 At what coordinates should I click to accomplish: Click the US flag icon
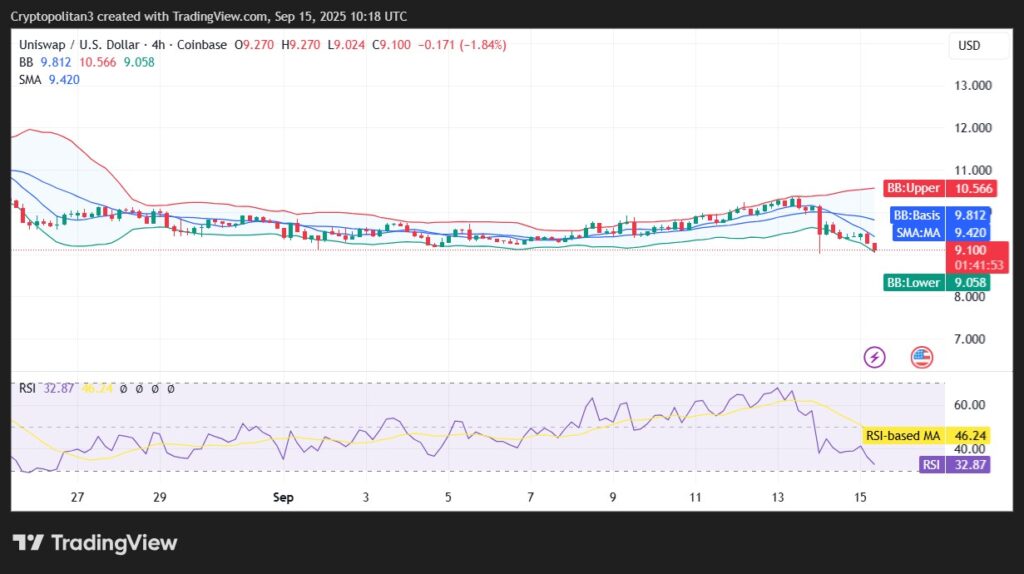point(921,357)
